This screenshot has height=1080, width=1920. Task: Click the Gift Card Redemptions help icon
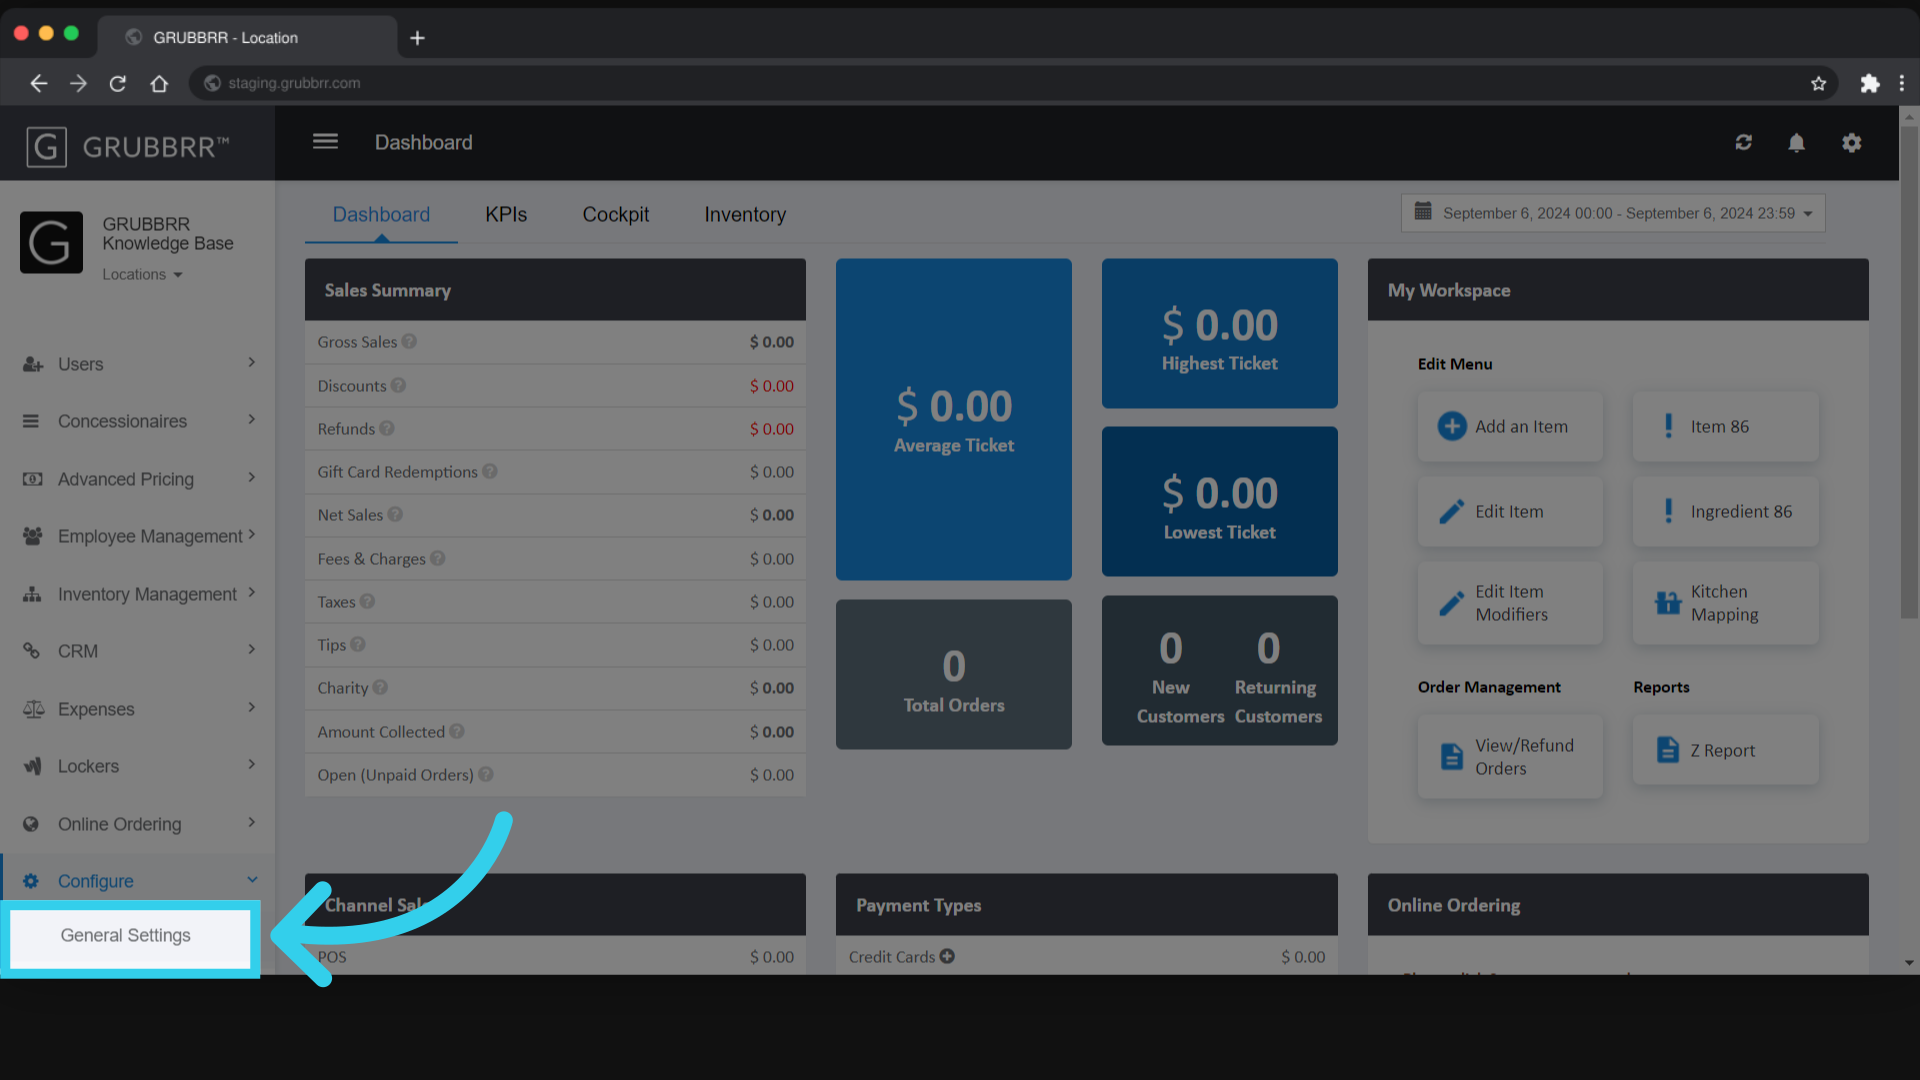[490, 471]
